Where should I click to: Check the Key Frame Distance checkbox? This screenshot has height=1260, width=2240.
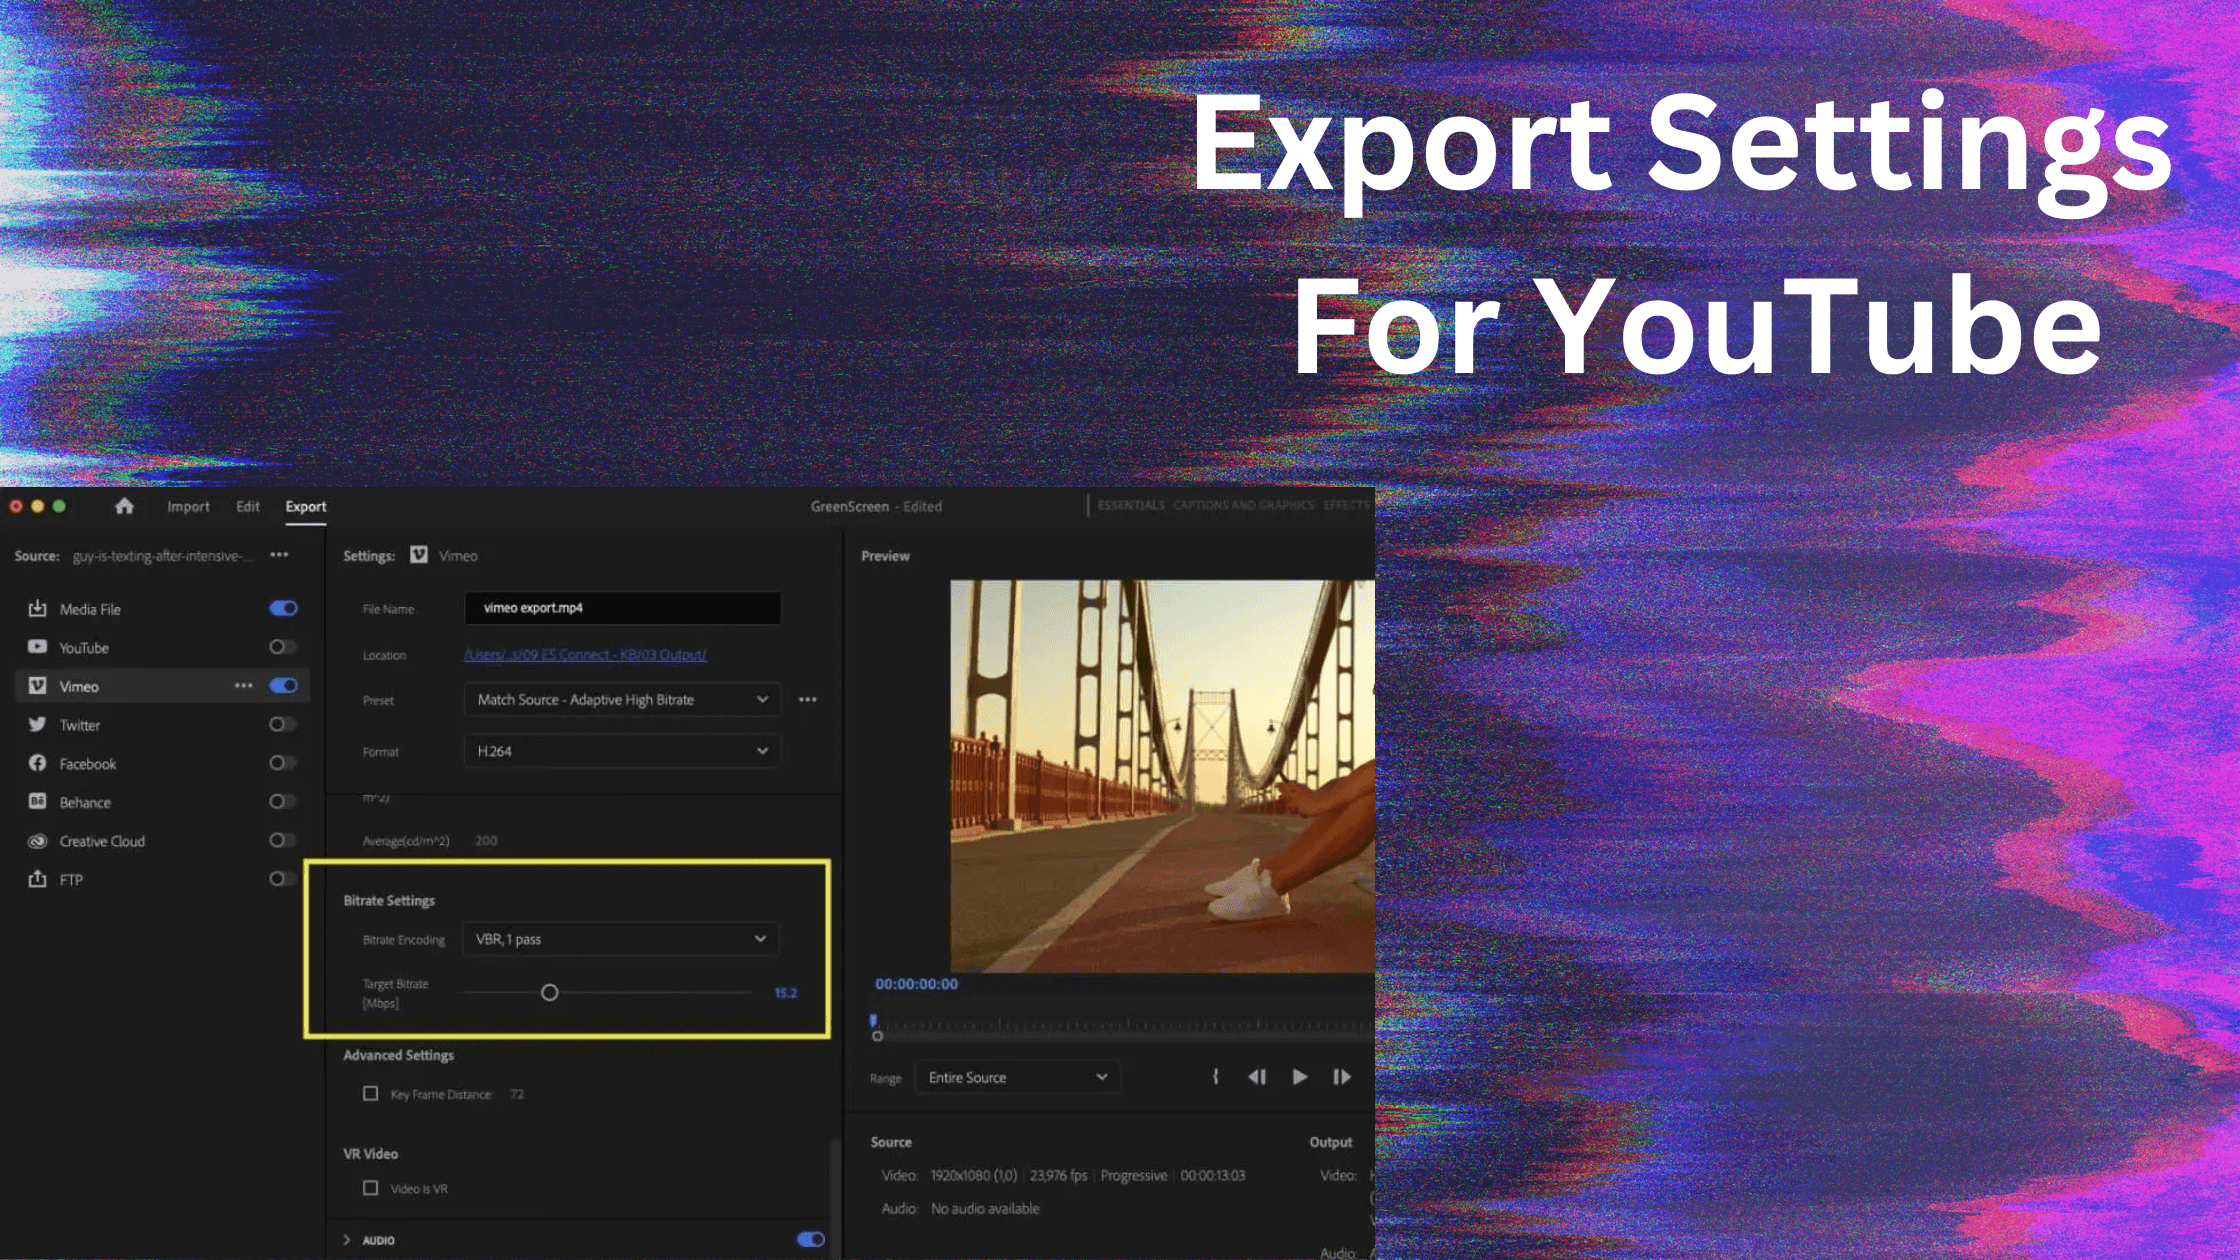370,1093
